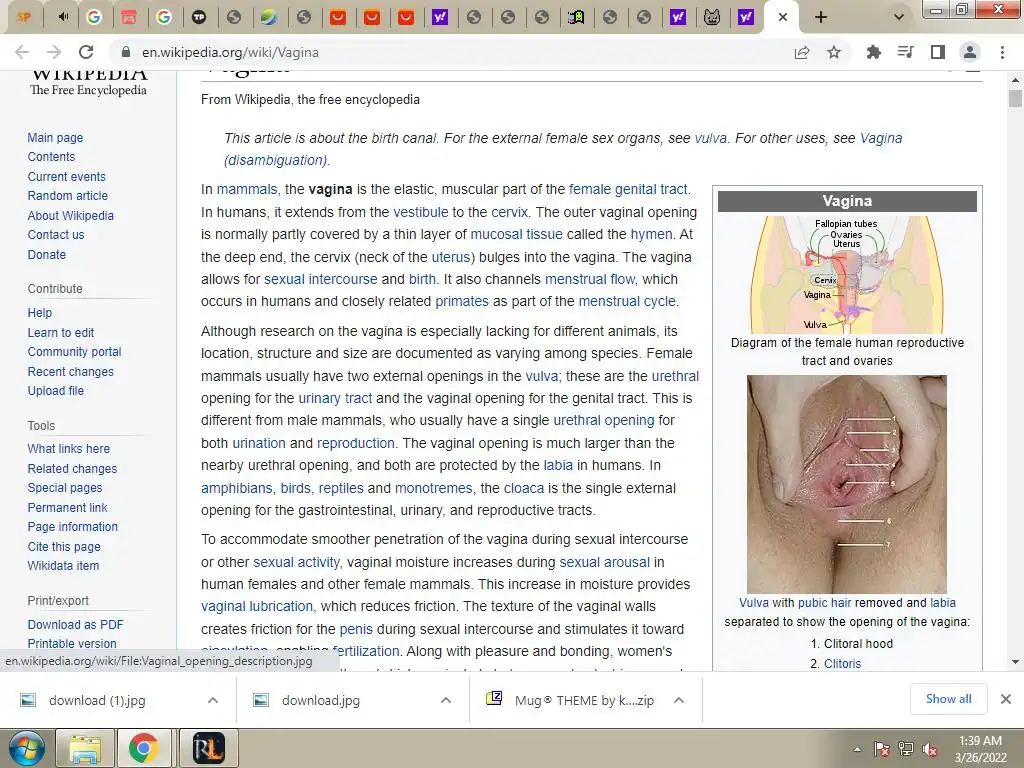Screen dimensions: 1024x768
Task: Switch to the first SP tab
Action: click(x=24, y=17)
